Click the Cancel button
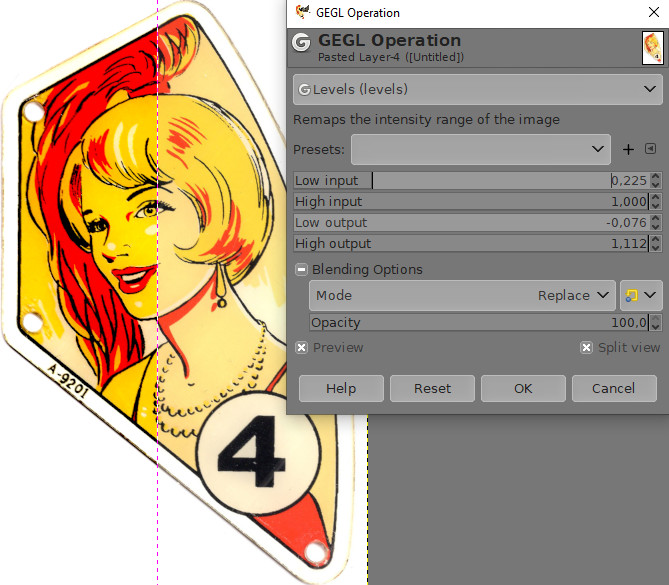This screenshot has width=669, height=585. pyautogui.click(x=614, y=388)
